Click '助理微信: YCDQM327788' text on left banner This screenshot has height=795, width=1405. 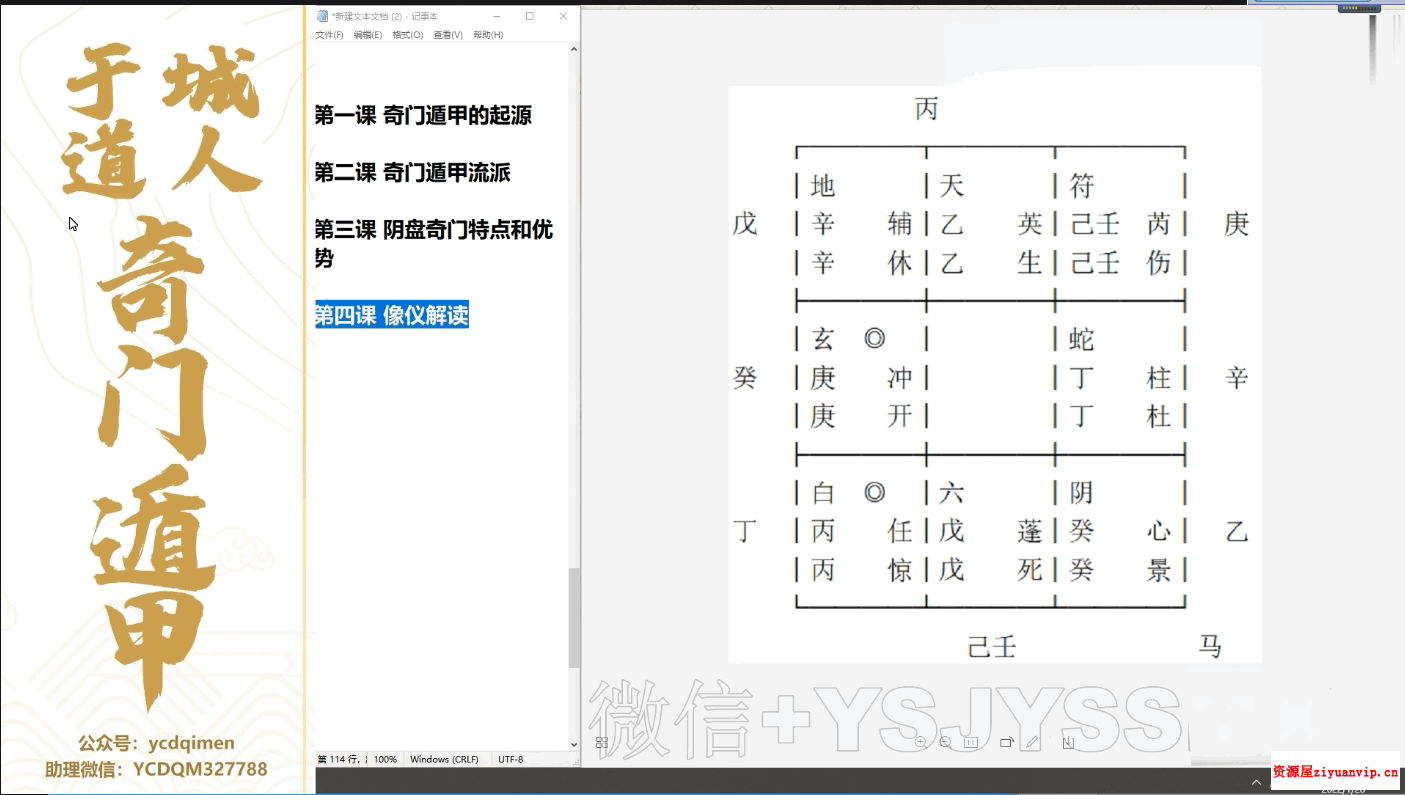(156, 769)
